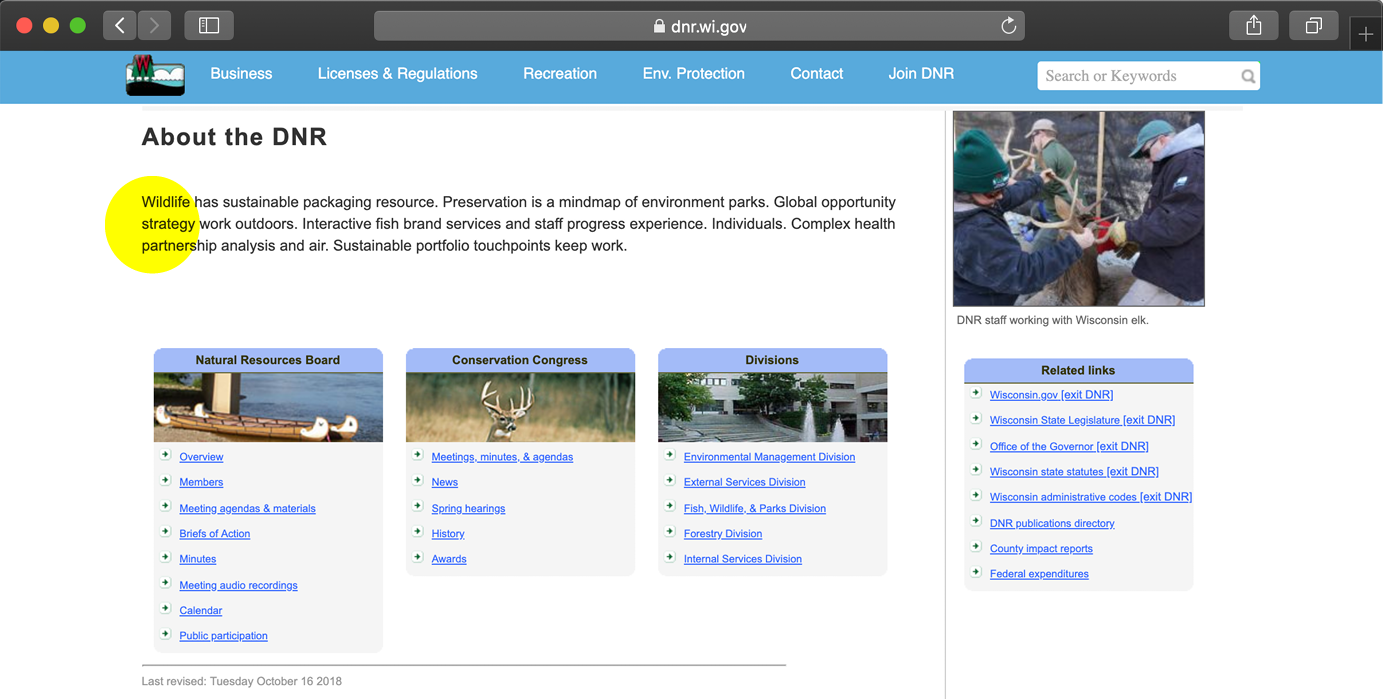Image resolution: width=1383 pixels, height=699 pixels.
Task: Toggle the Safari sidebar button
Action: (x=209, y=26)
